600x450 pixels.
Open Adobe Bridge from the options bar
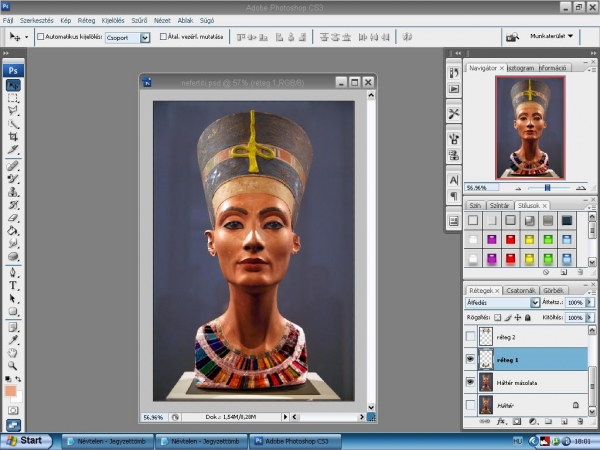click(x=512, y=37)
